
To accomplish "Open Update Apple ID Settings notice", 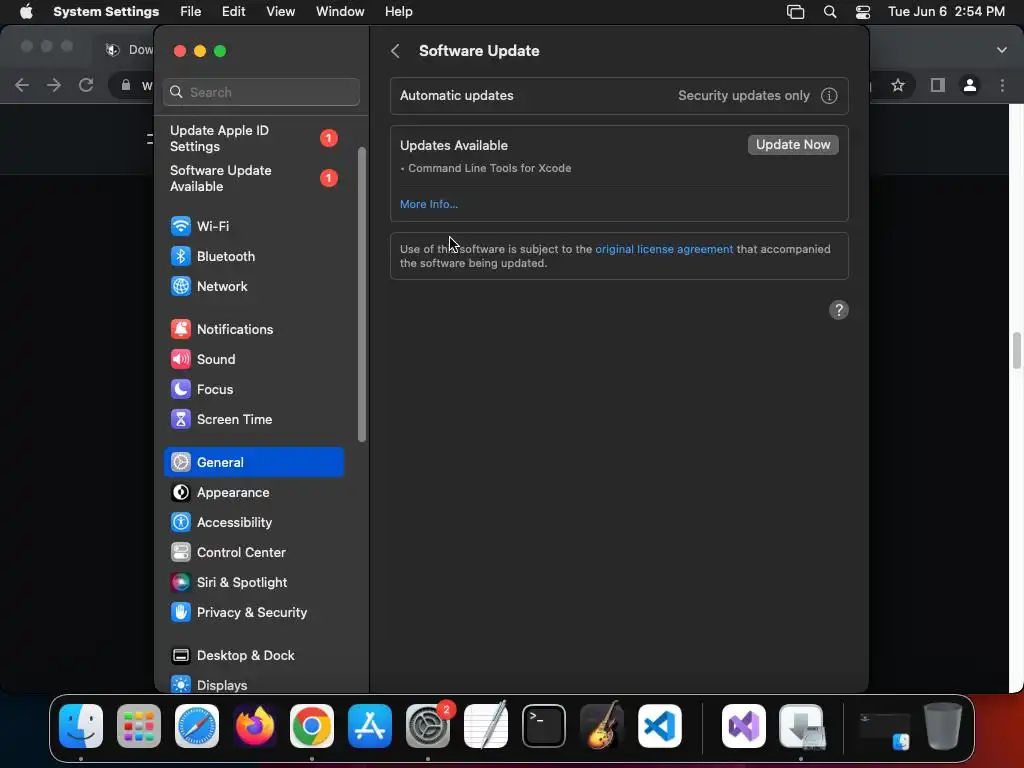I will click(253, 138).
